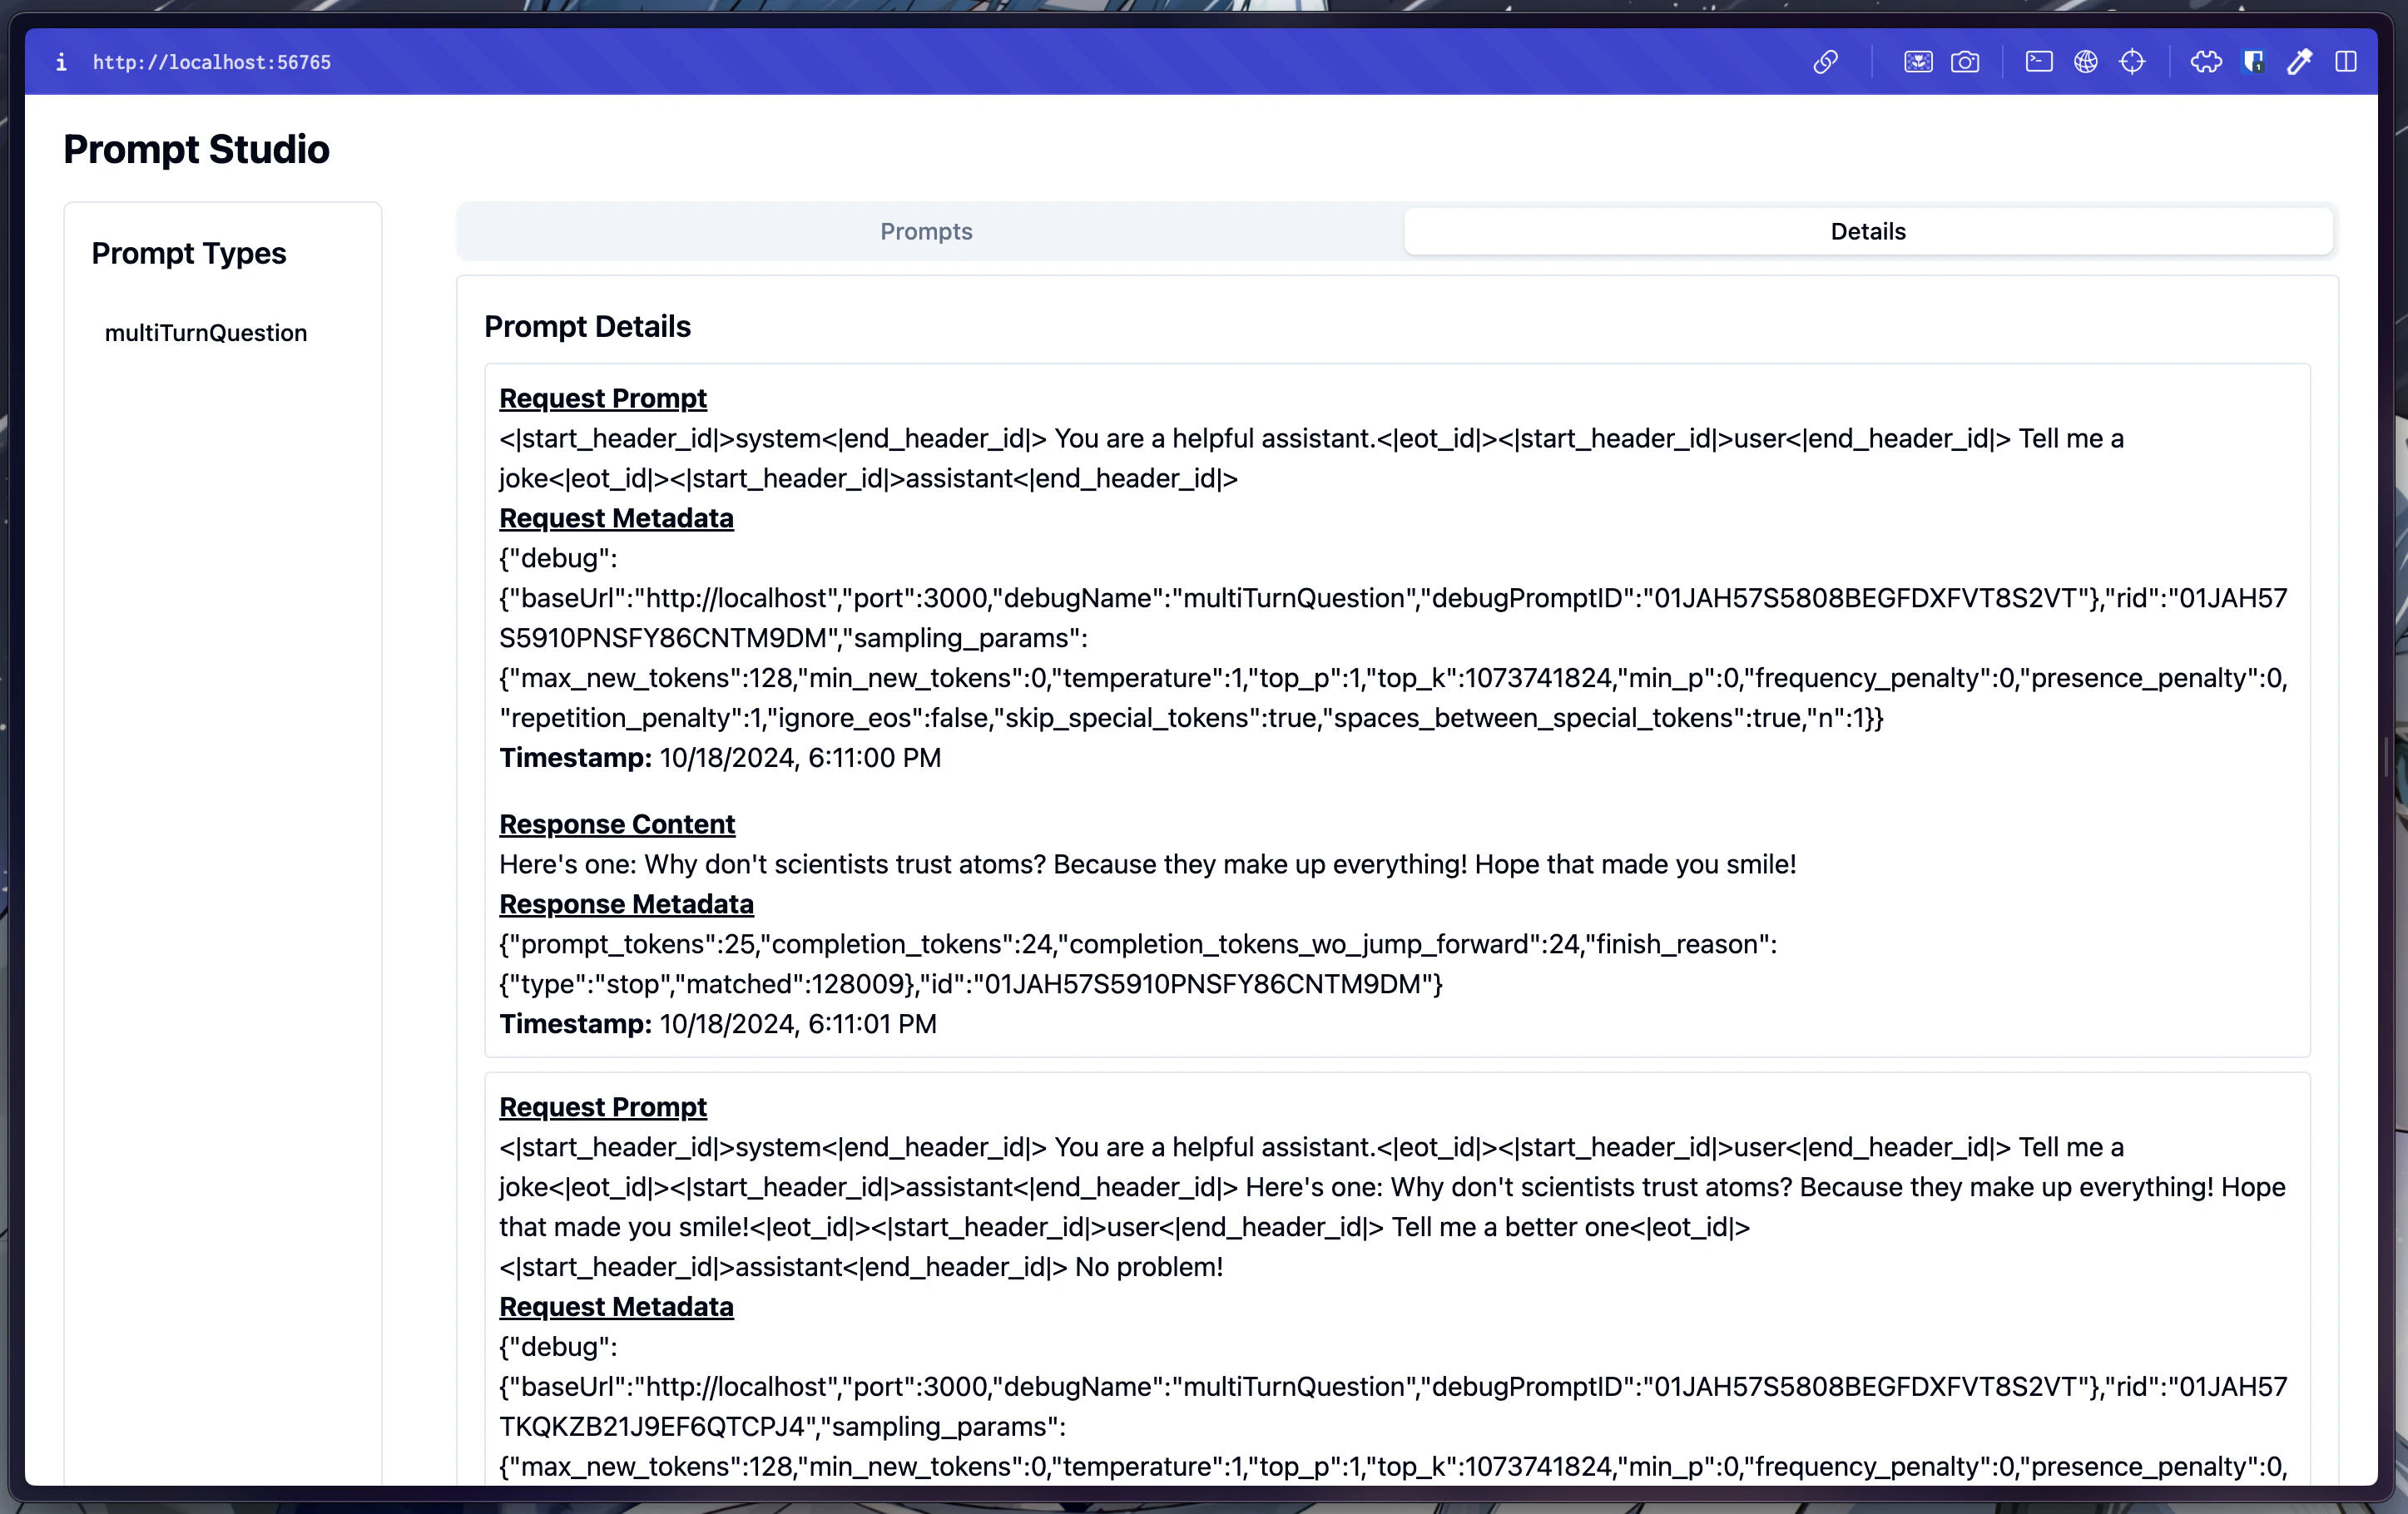Select the Details tab

[x=1867, y=231]
